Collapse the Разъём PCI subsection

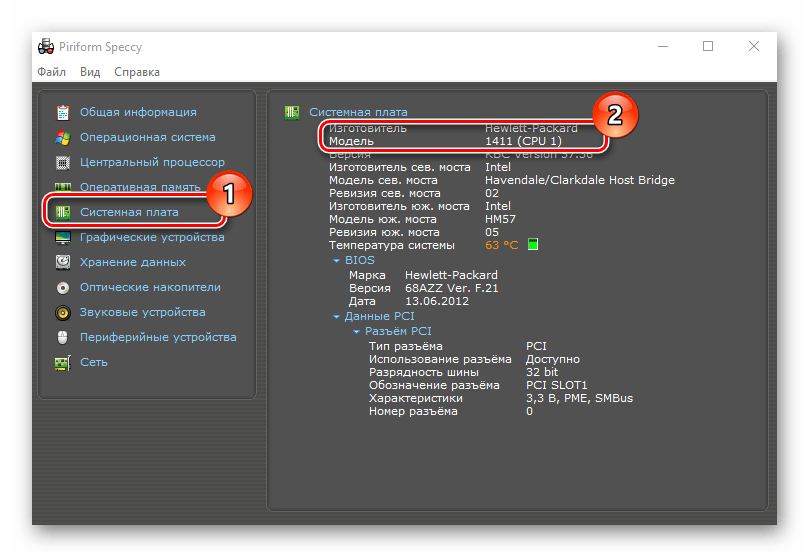pos(357,331)
